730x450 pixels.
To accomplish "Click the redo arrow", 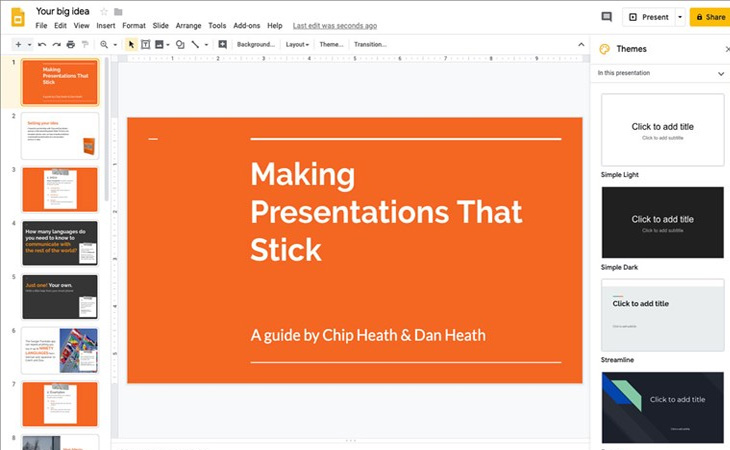I will [56, 45].
